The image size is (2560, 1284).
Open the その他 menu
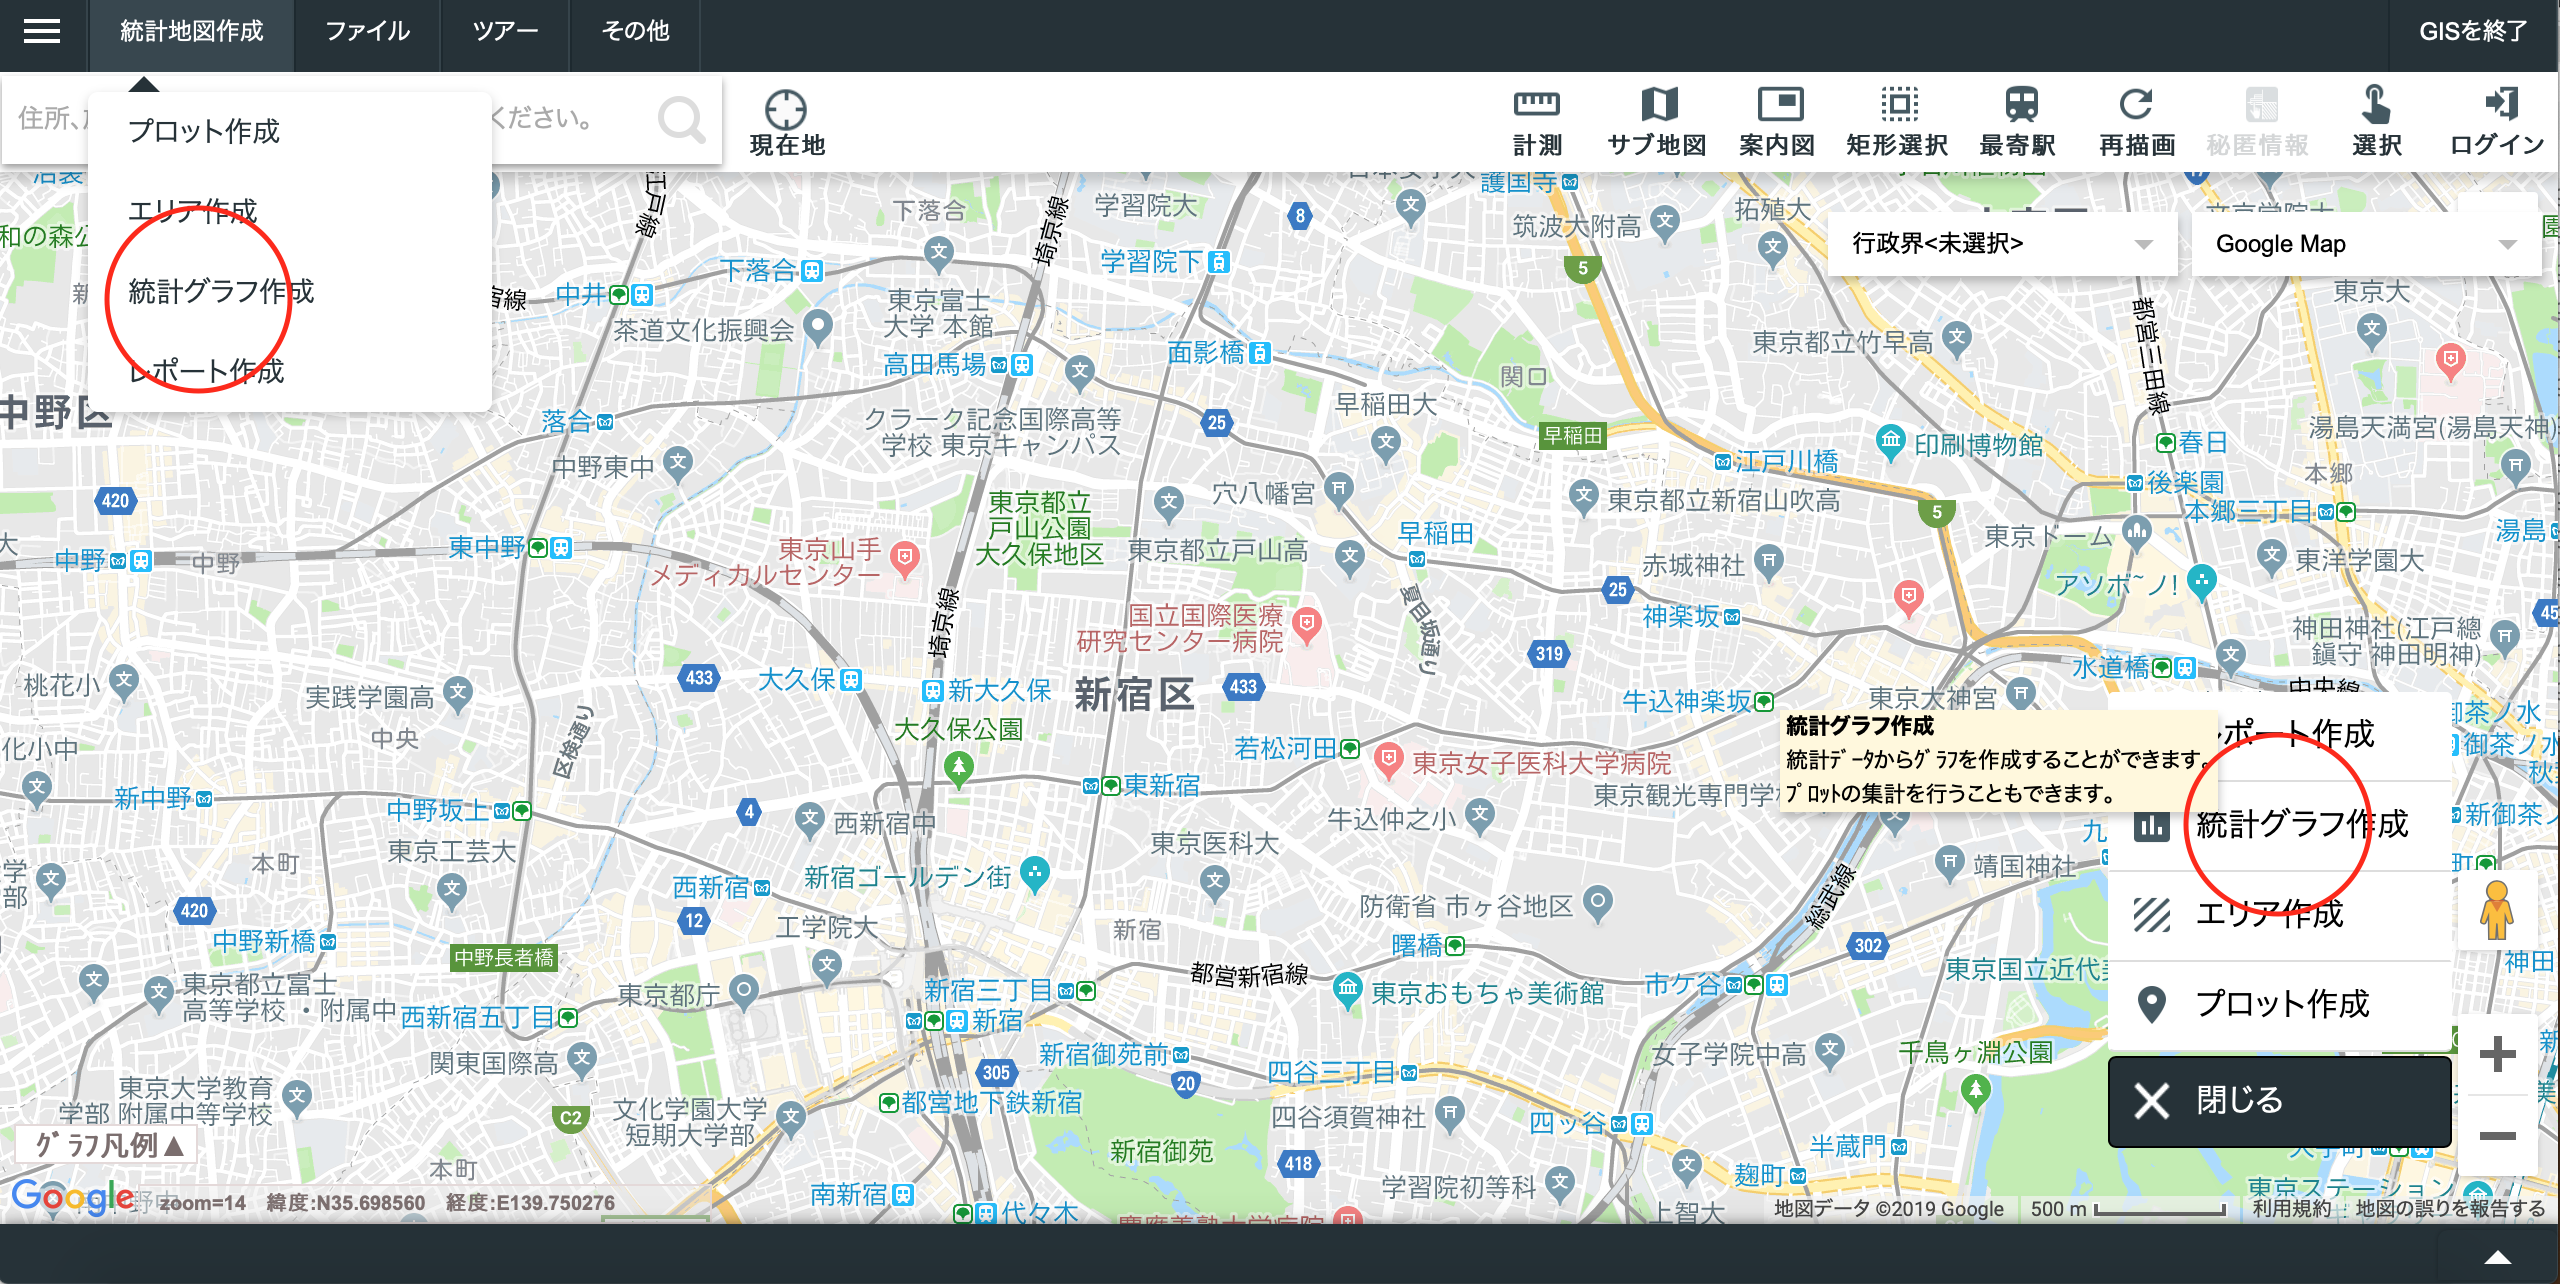pos(635,31)
